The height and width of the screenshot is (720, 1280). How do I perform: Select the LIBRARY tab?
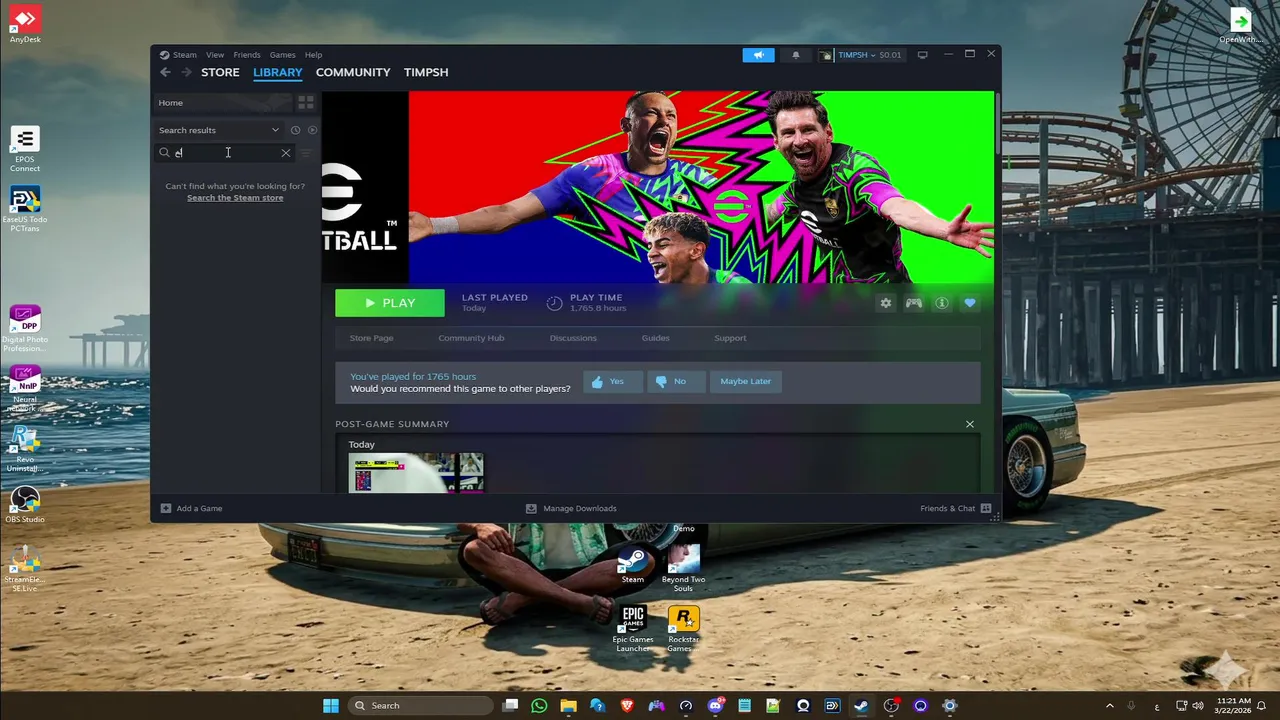tap(278, 72)
